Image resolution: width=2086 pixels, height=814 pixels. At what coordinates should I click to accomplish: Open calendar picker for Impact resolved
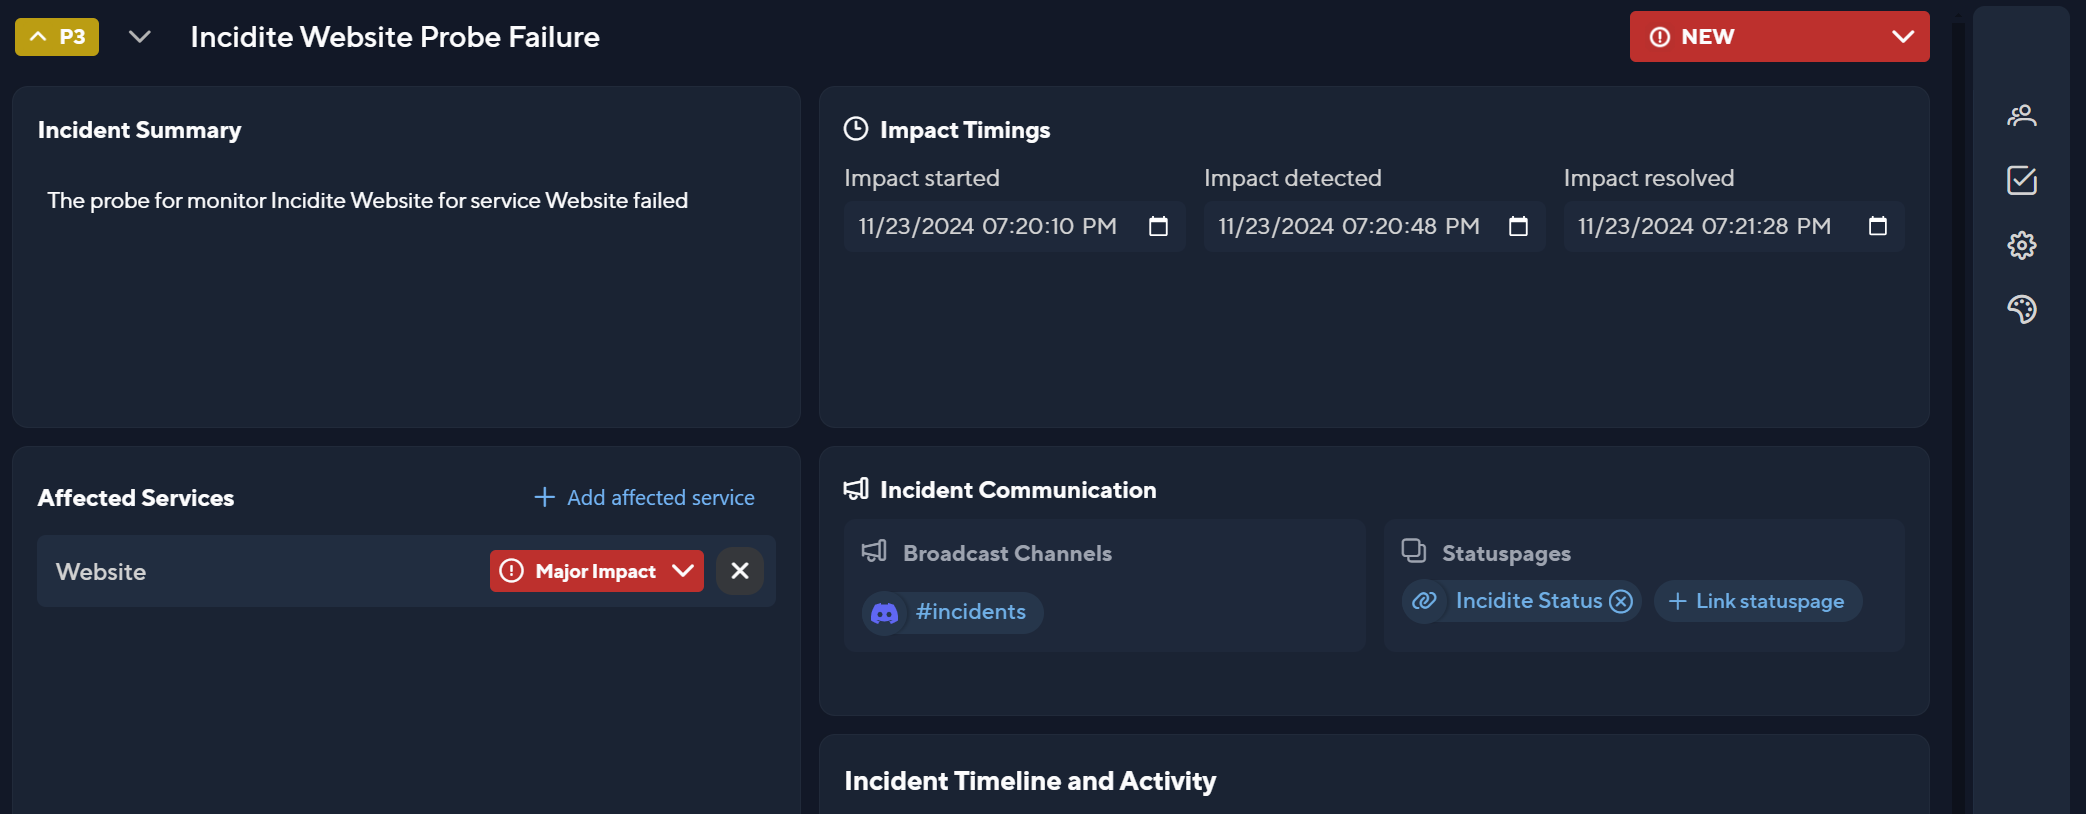click(x=1878, y=226)
